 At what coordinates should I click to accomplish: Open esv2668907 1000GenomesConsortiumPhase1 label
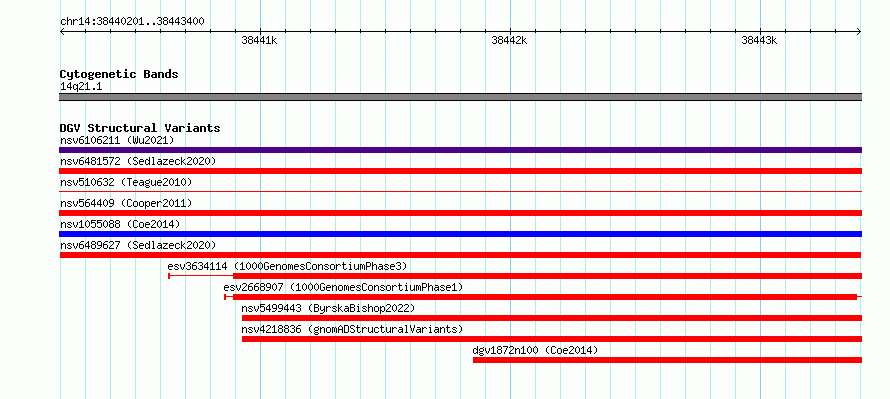[x=343, y=287]
